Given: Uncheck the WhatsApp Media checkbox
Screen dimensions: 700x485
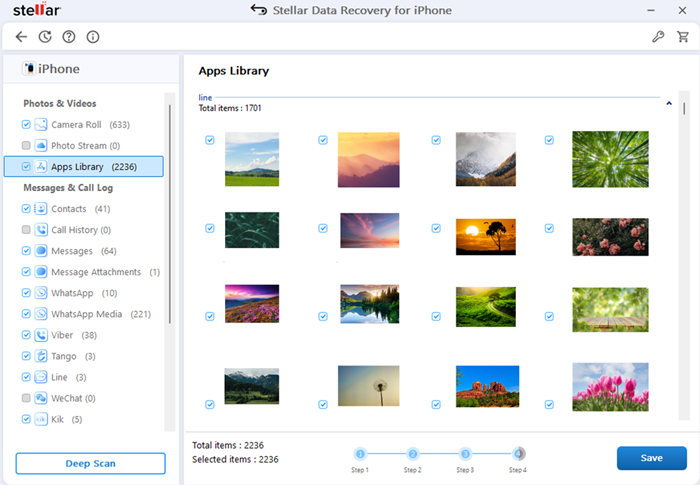Looking at the screenshot, I should point(26,314).
